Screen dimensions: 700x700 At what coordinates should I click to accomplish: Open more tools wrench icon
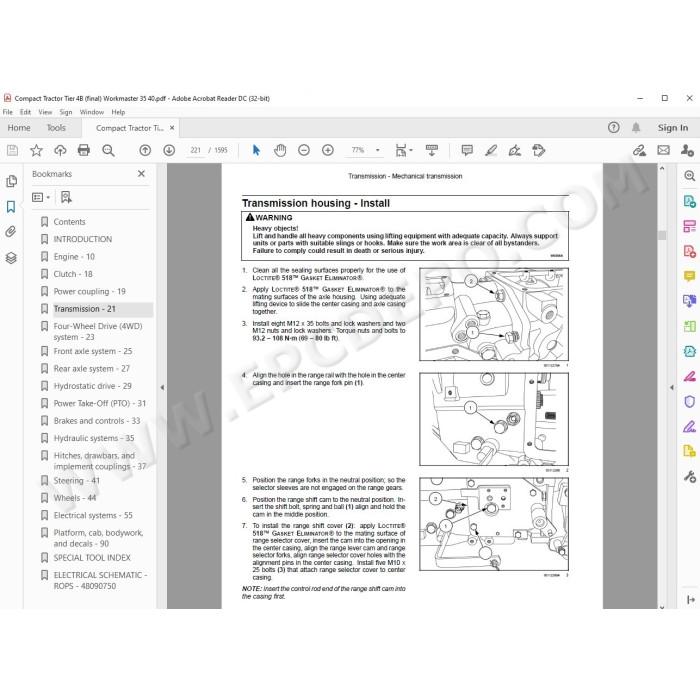tap(689, 477)
